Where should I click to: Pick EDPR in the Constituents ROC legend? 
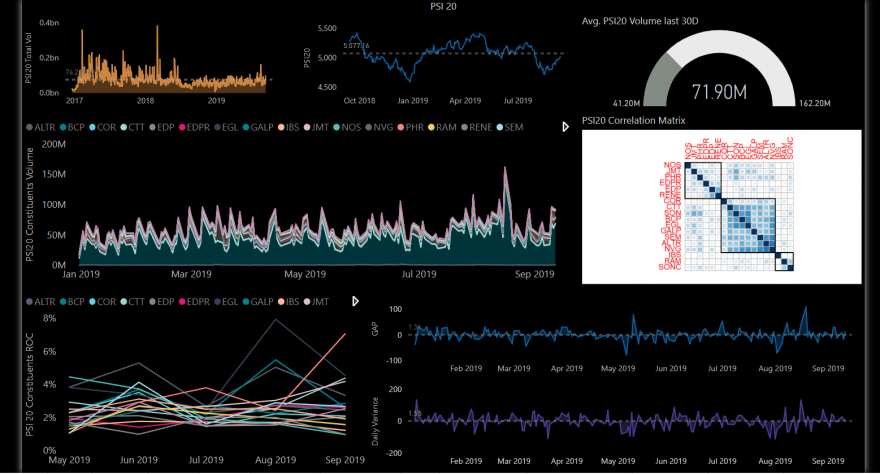click(194, 302)
